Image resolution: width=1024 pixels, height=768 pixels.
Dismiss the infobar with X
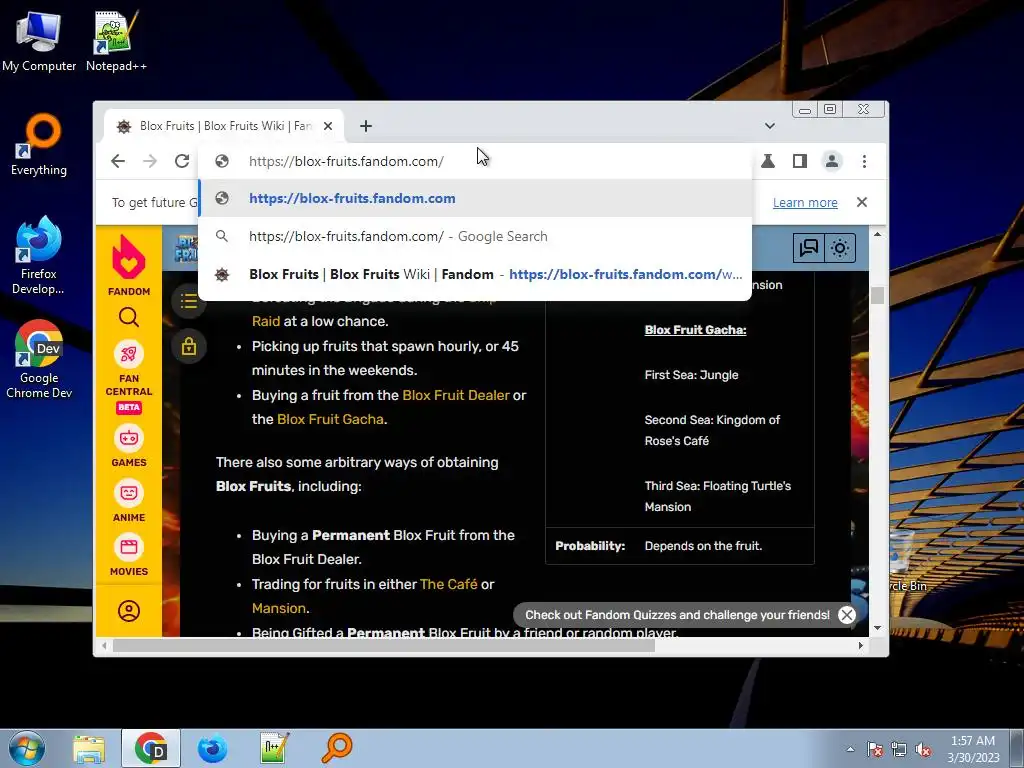862,202
